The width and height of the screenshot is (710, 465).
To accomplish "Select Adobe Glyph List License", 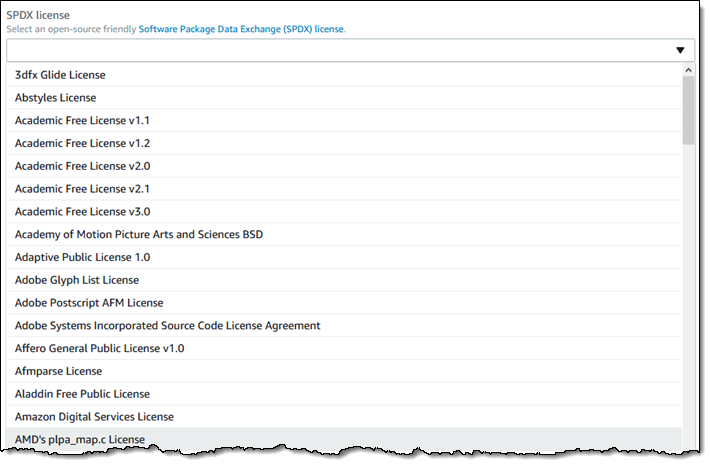I will pos(77,280).
